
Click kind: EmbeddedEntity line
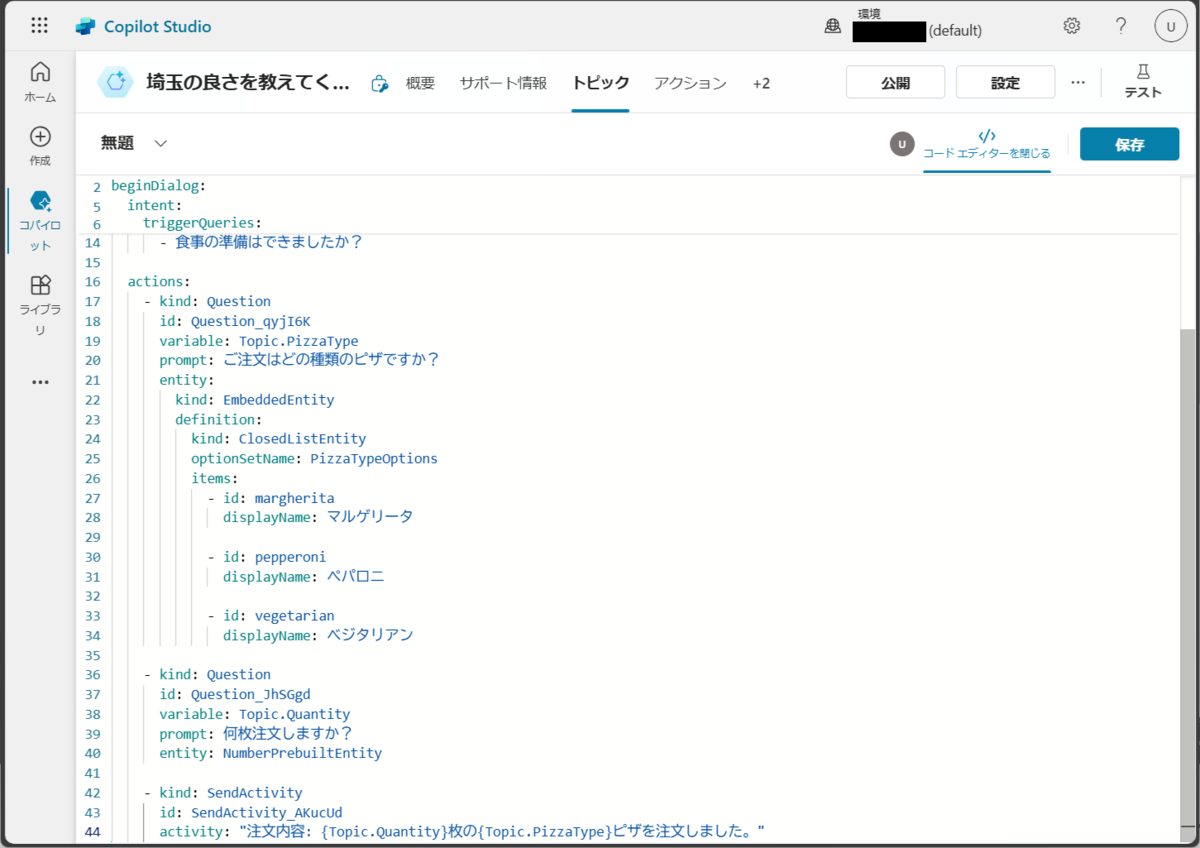tap(254, 400)
